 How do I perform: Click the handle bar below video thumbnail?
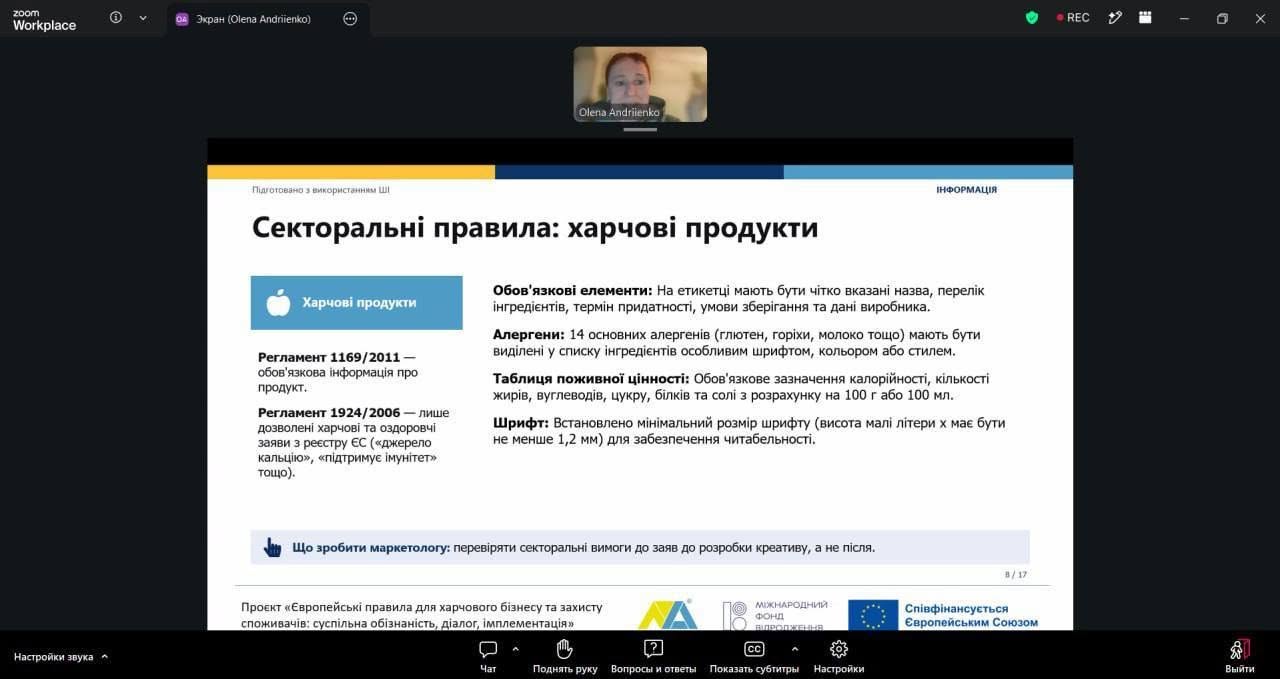640,129
